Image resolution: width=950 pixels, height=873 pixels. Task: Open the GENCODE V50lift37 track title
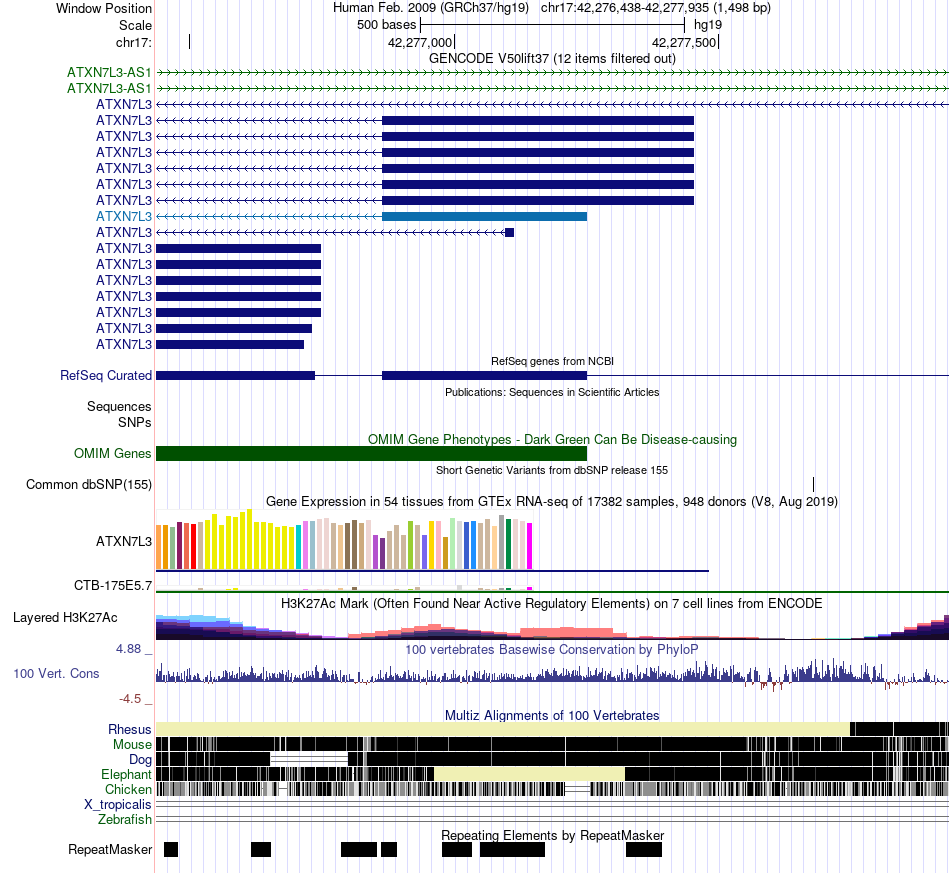pos(552,58)
